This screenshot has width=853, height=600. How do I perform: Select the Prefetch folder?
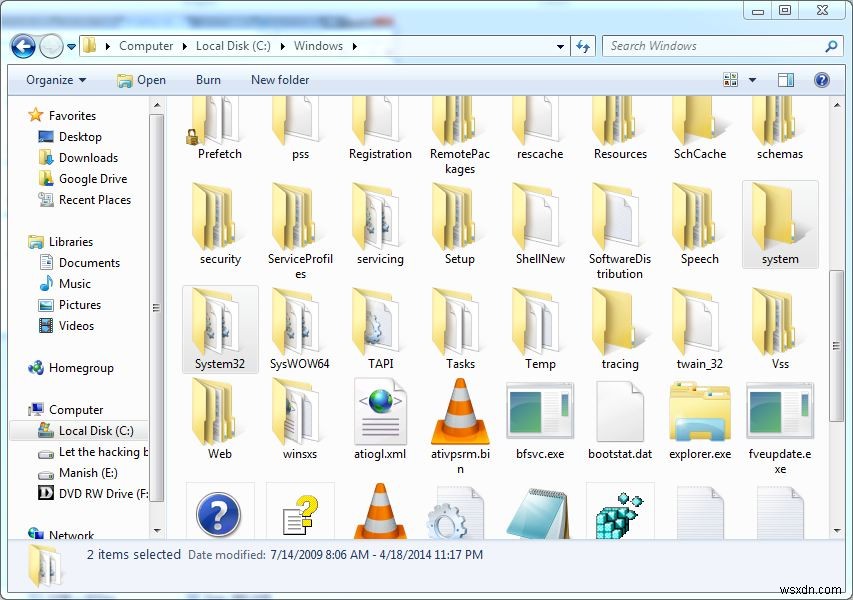pos(220,130)
